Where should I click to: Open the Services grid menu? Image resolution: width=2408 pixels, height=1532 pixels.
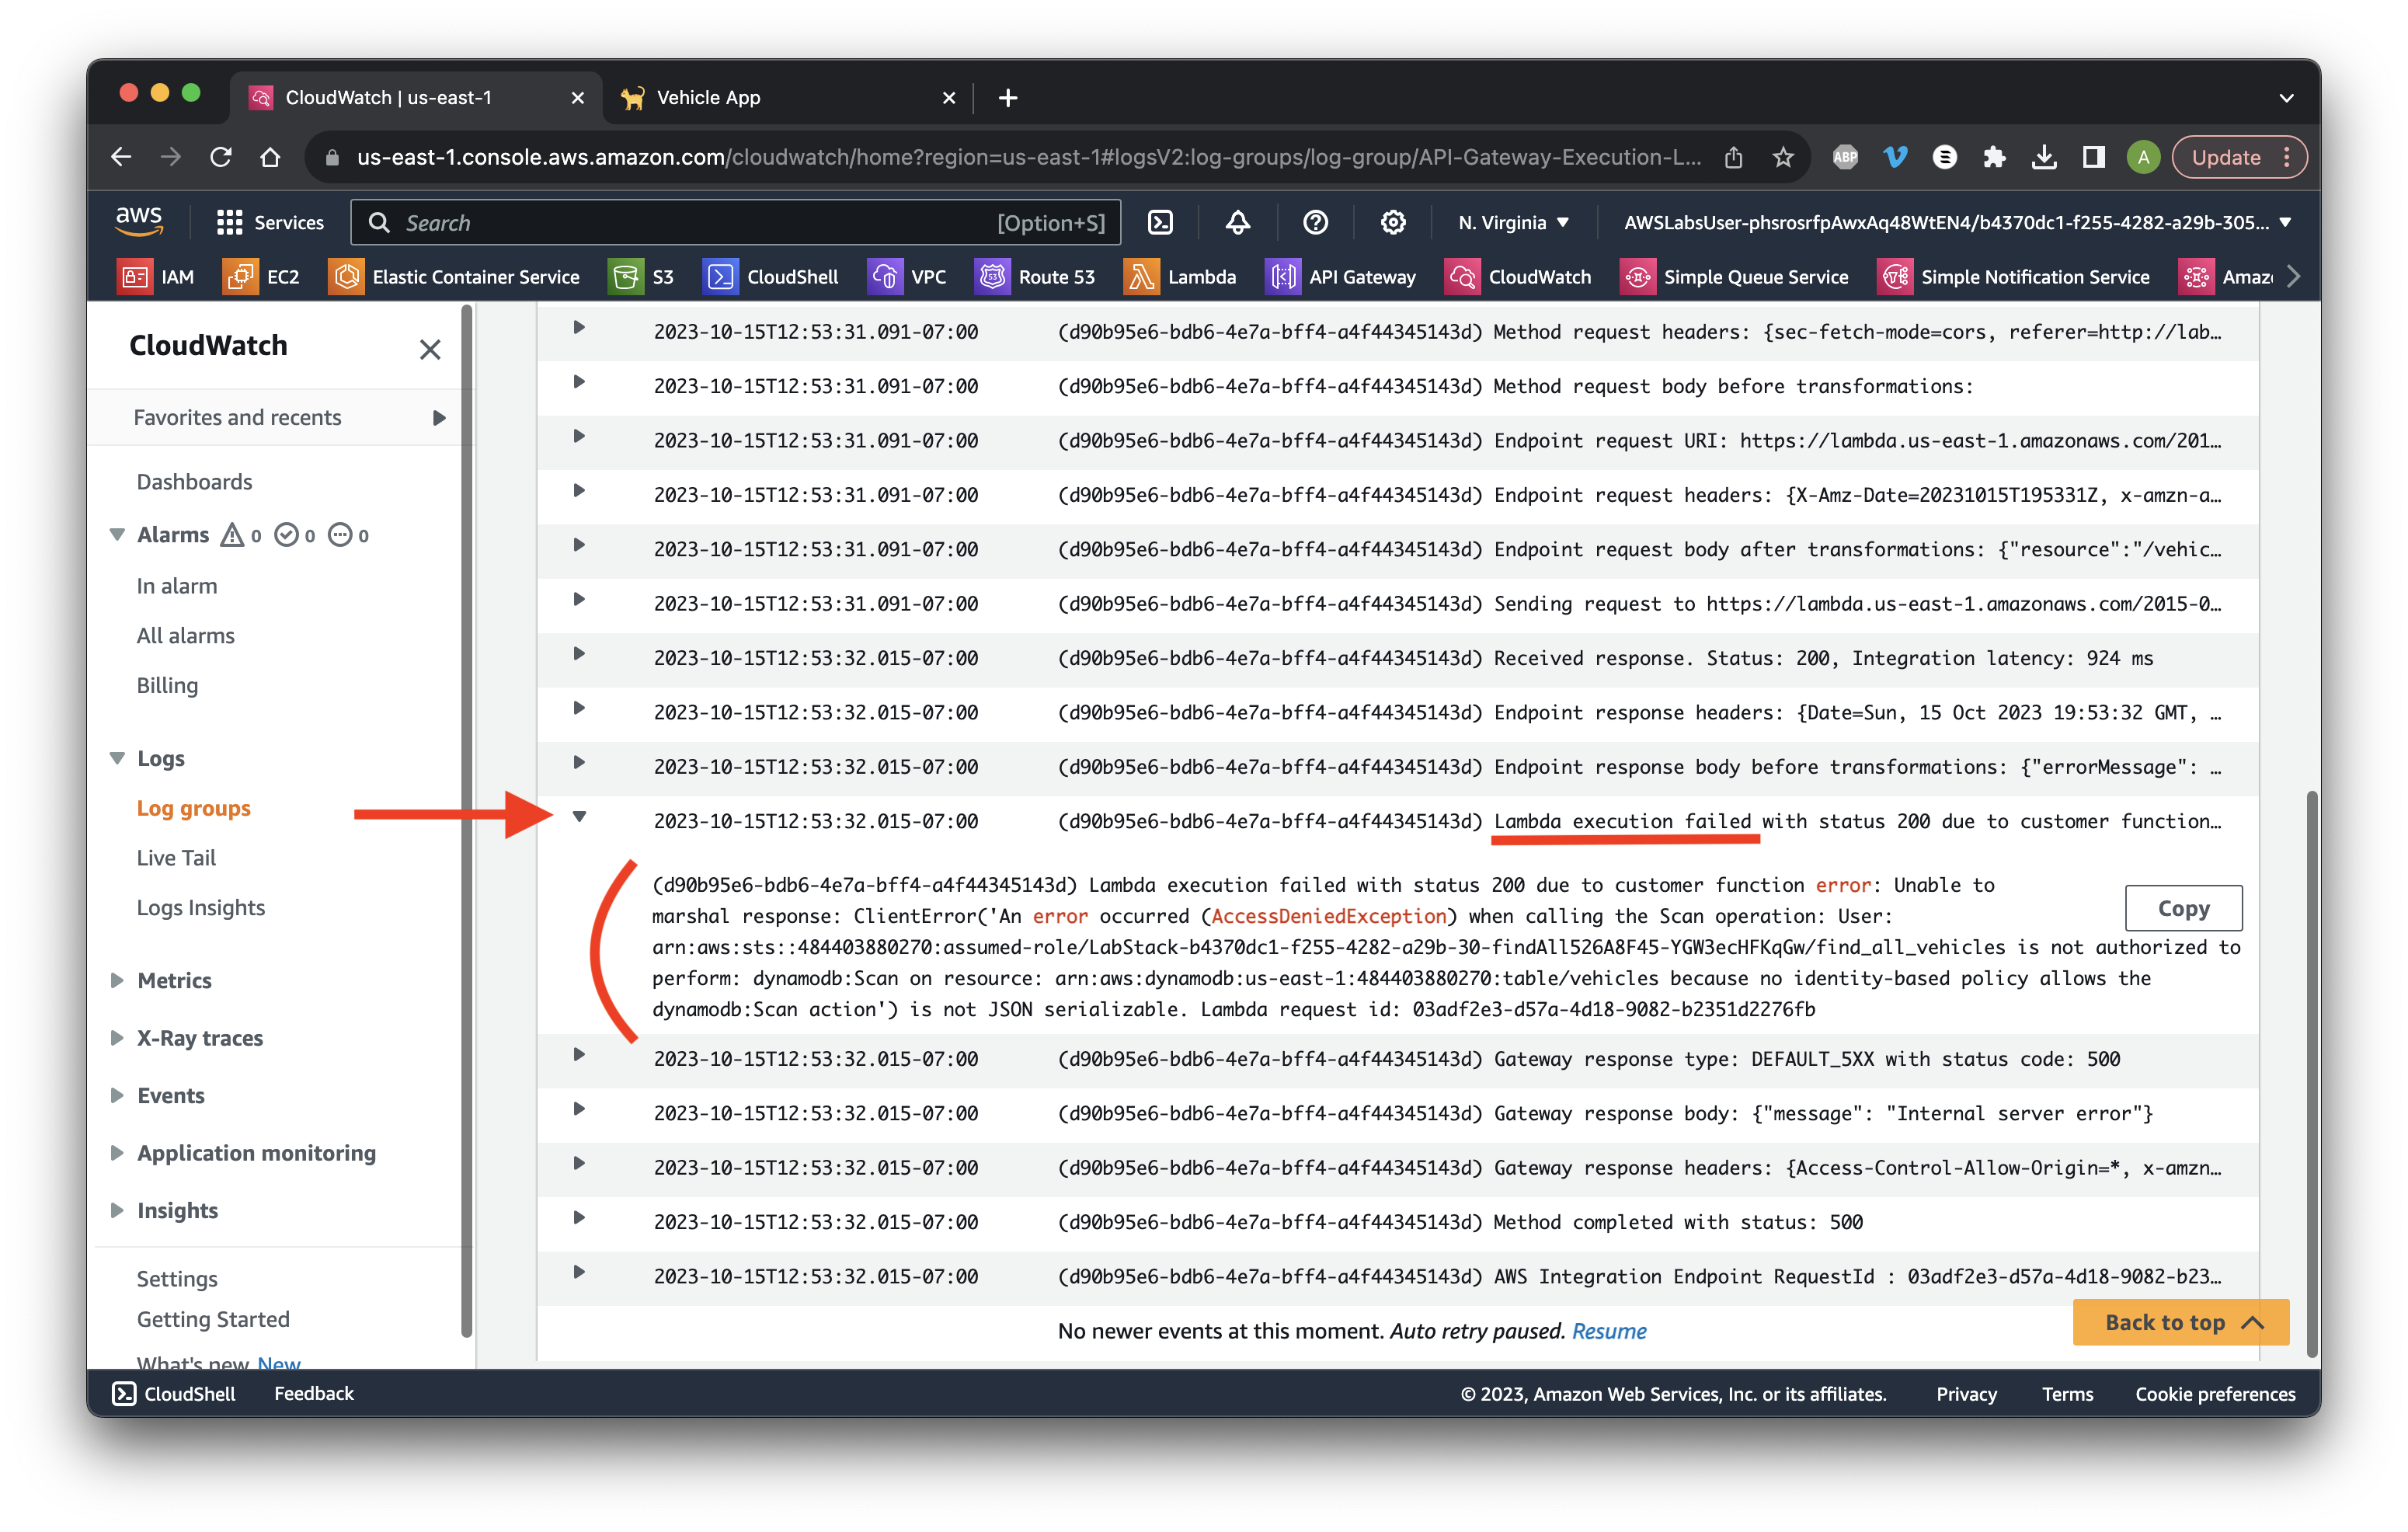coord(270,222)
